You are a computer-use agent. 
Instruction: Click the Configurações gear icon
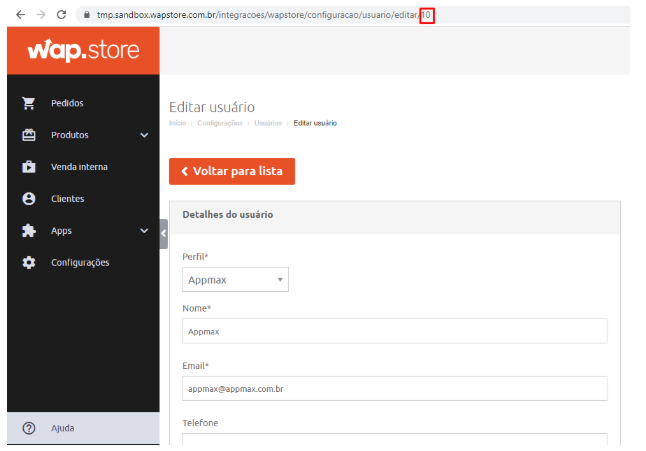(29, 263)
